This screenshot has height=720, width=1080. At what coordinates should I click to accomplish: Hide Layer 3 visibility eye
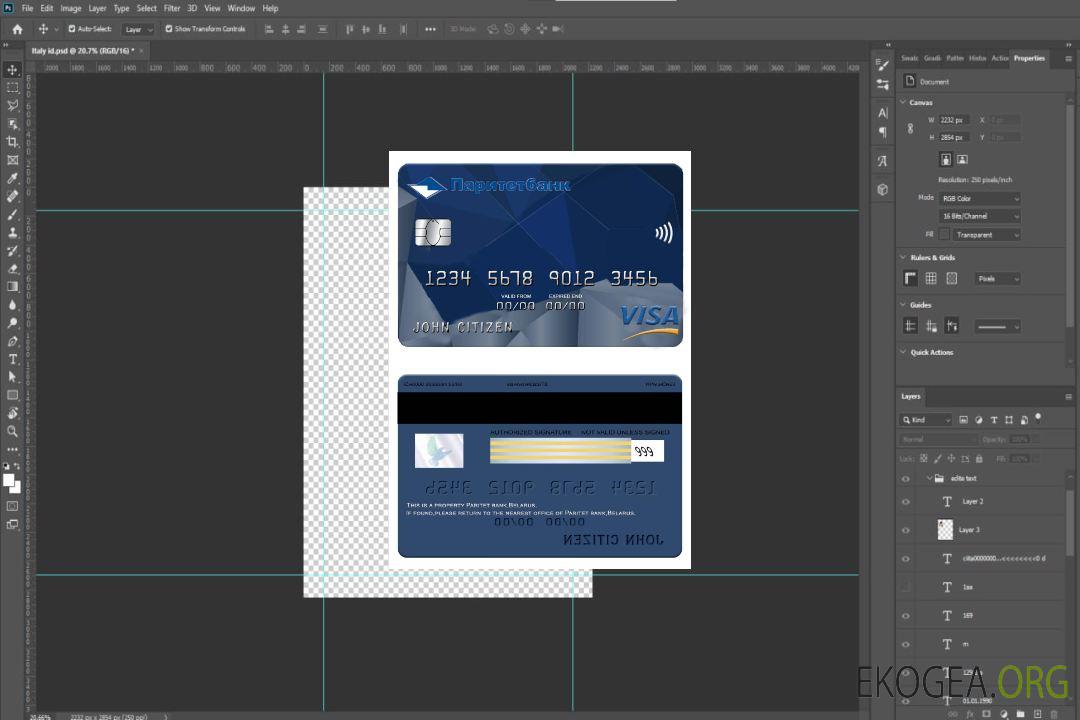(x=906, y=531)
